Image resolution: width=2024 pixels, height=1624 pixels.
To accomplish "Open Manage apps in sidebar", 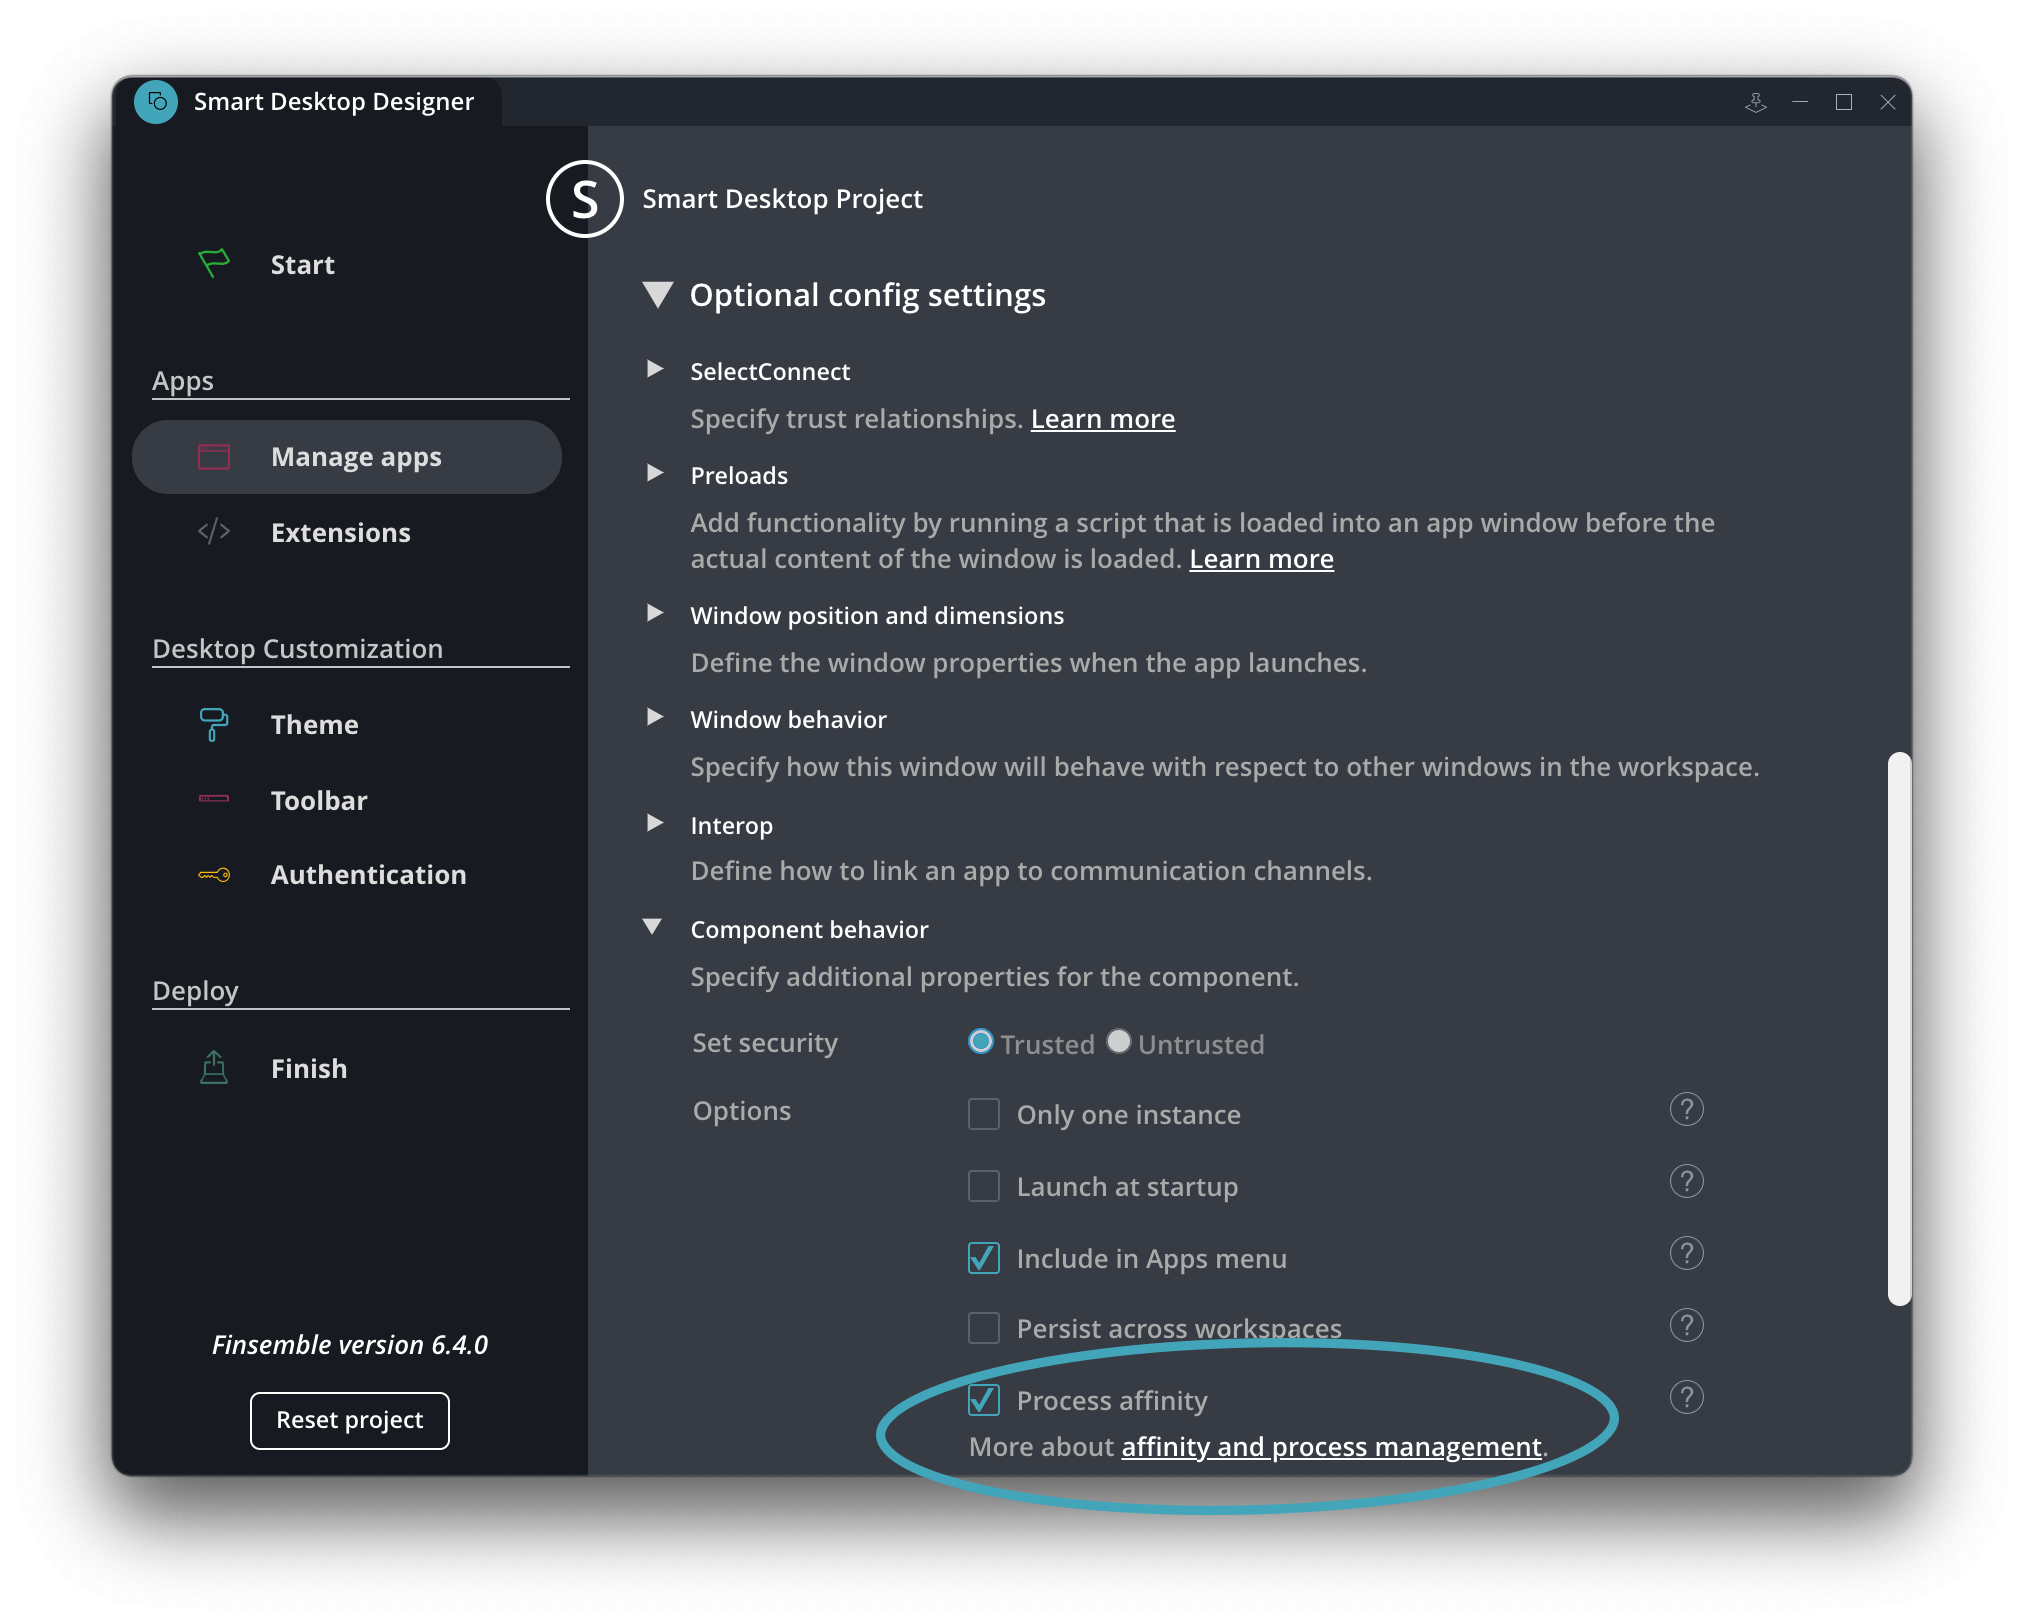I will tap(347, 457).
